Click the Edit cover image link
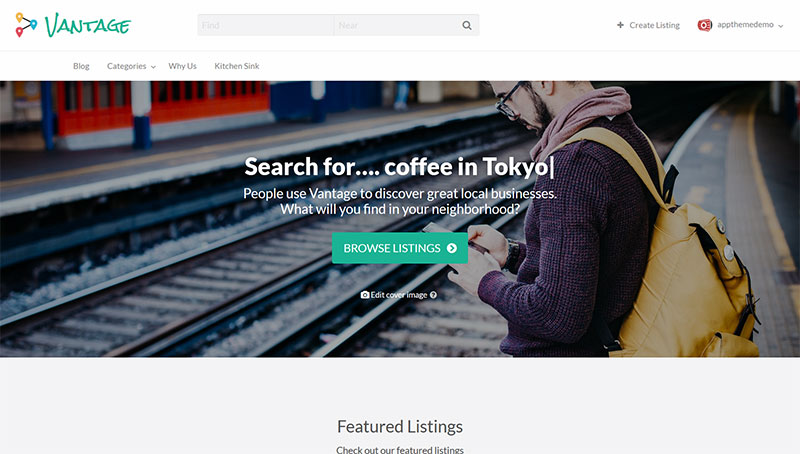The width and height of the screenshot is (800, 454). [398, 295]
